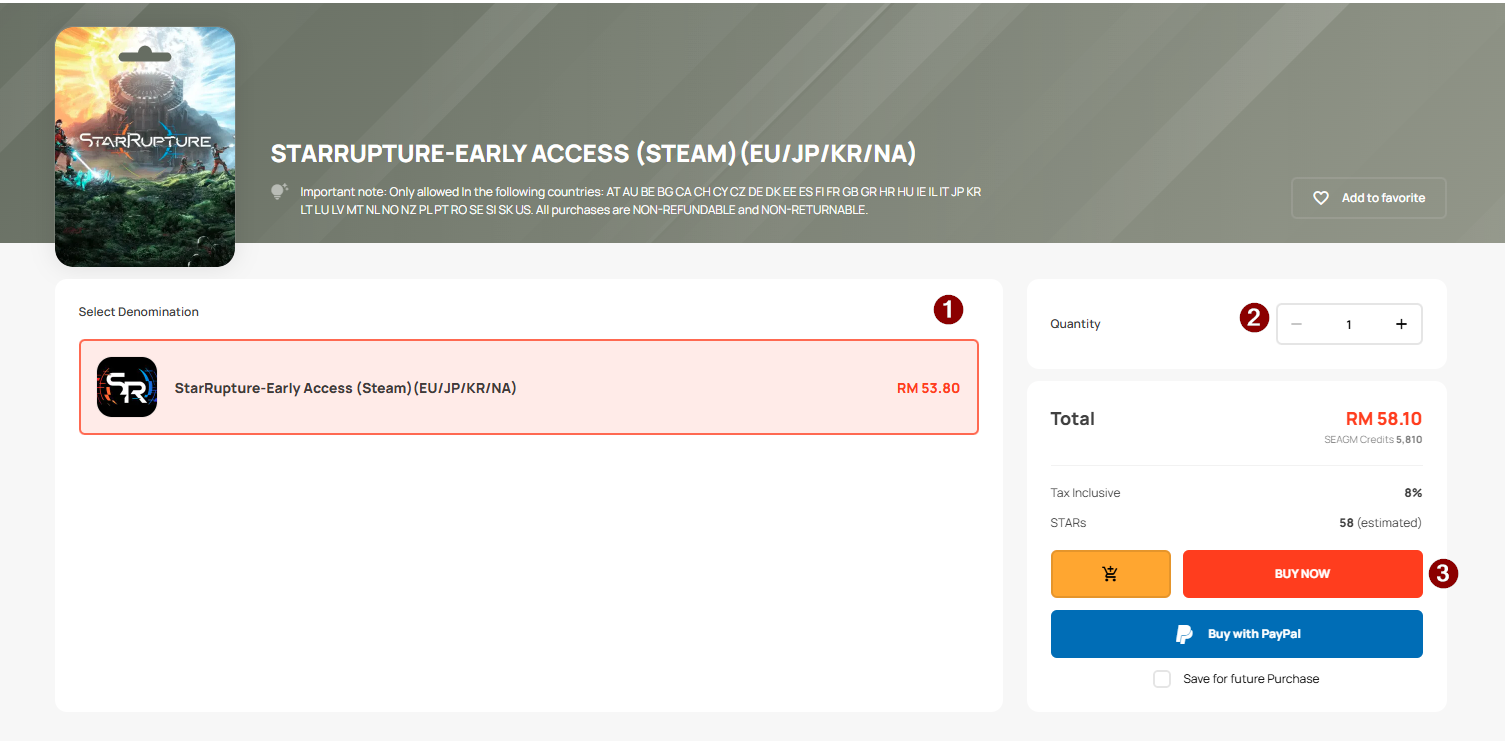Click the black SR logo icon
The width and height of the screenshot is (1505, 741).
coord(127,387)
